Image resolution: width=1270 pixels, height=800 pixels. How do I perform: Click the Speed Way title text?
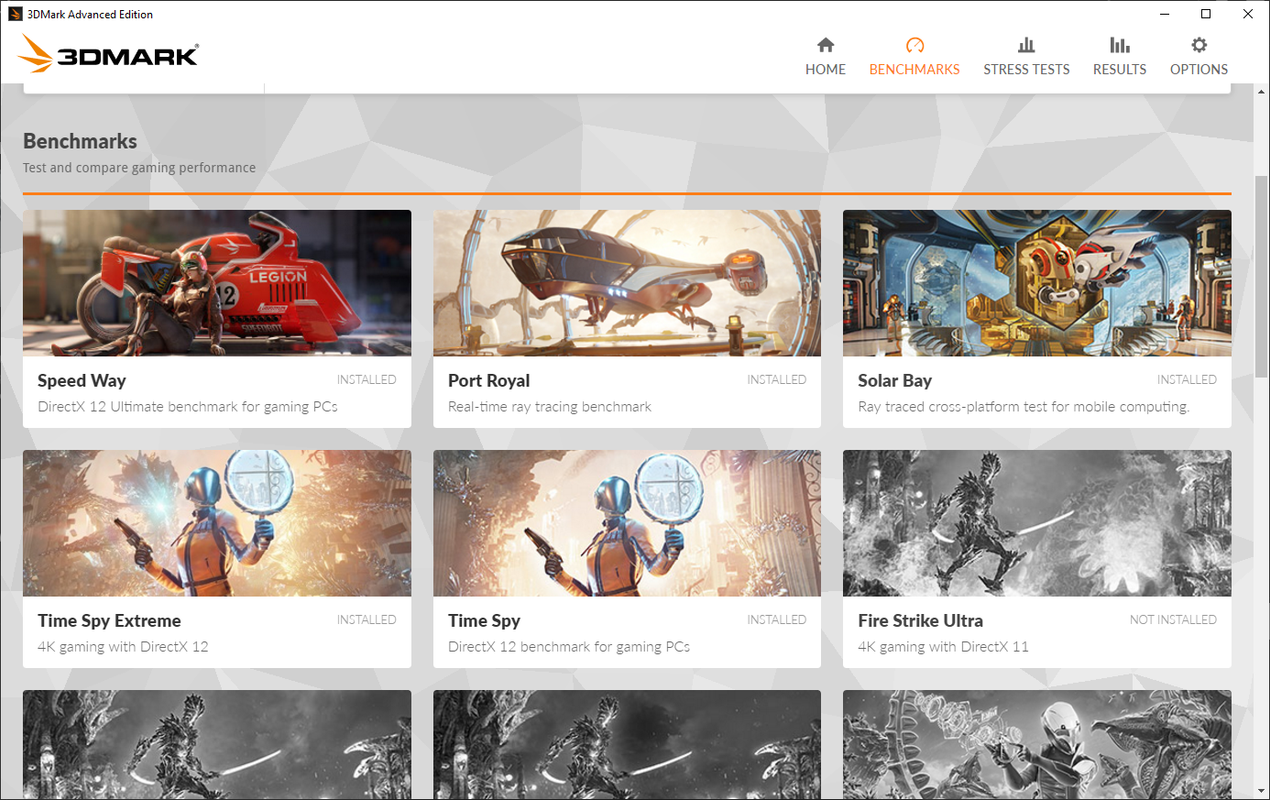(x=82, y=381)
